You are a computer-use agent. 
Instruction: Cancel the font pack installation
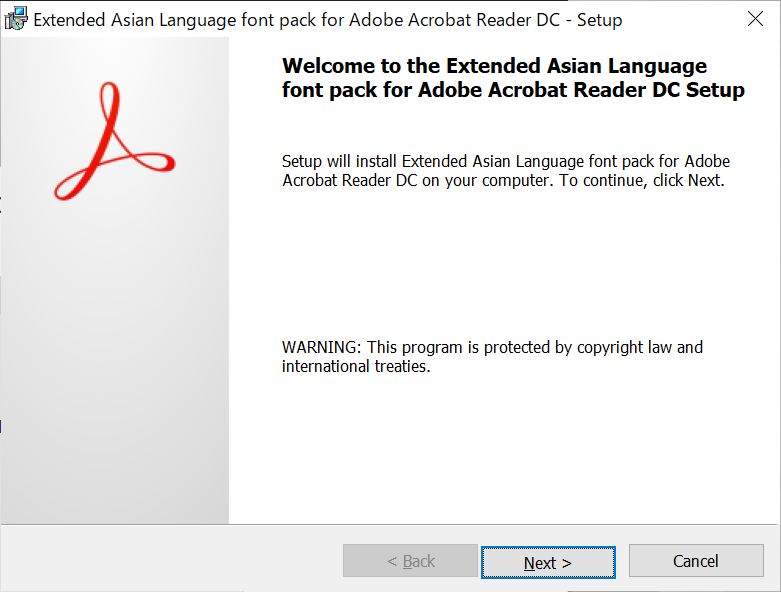[x=696, y=561]
